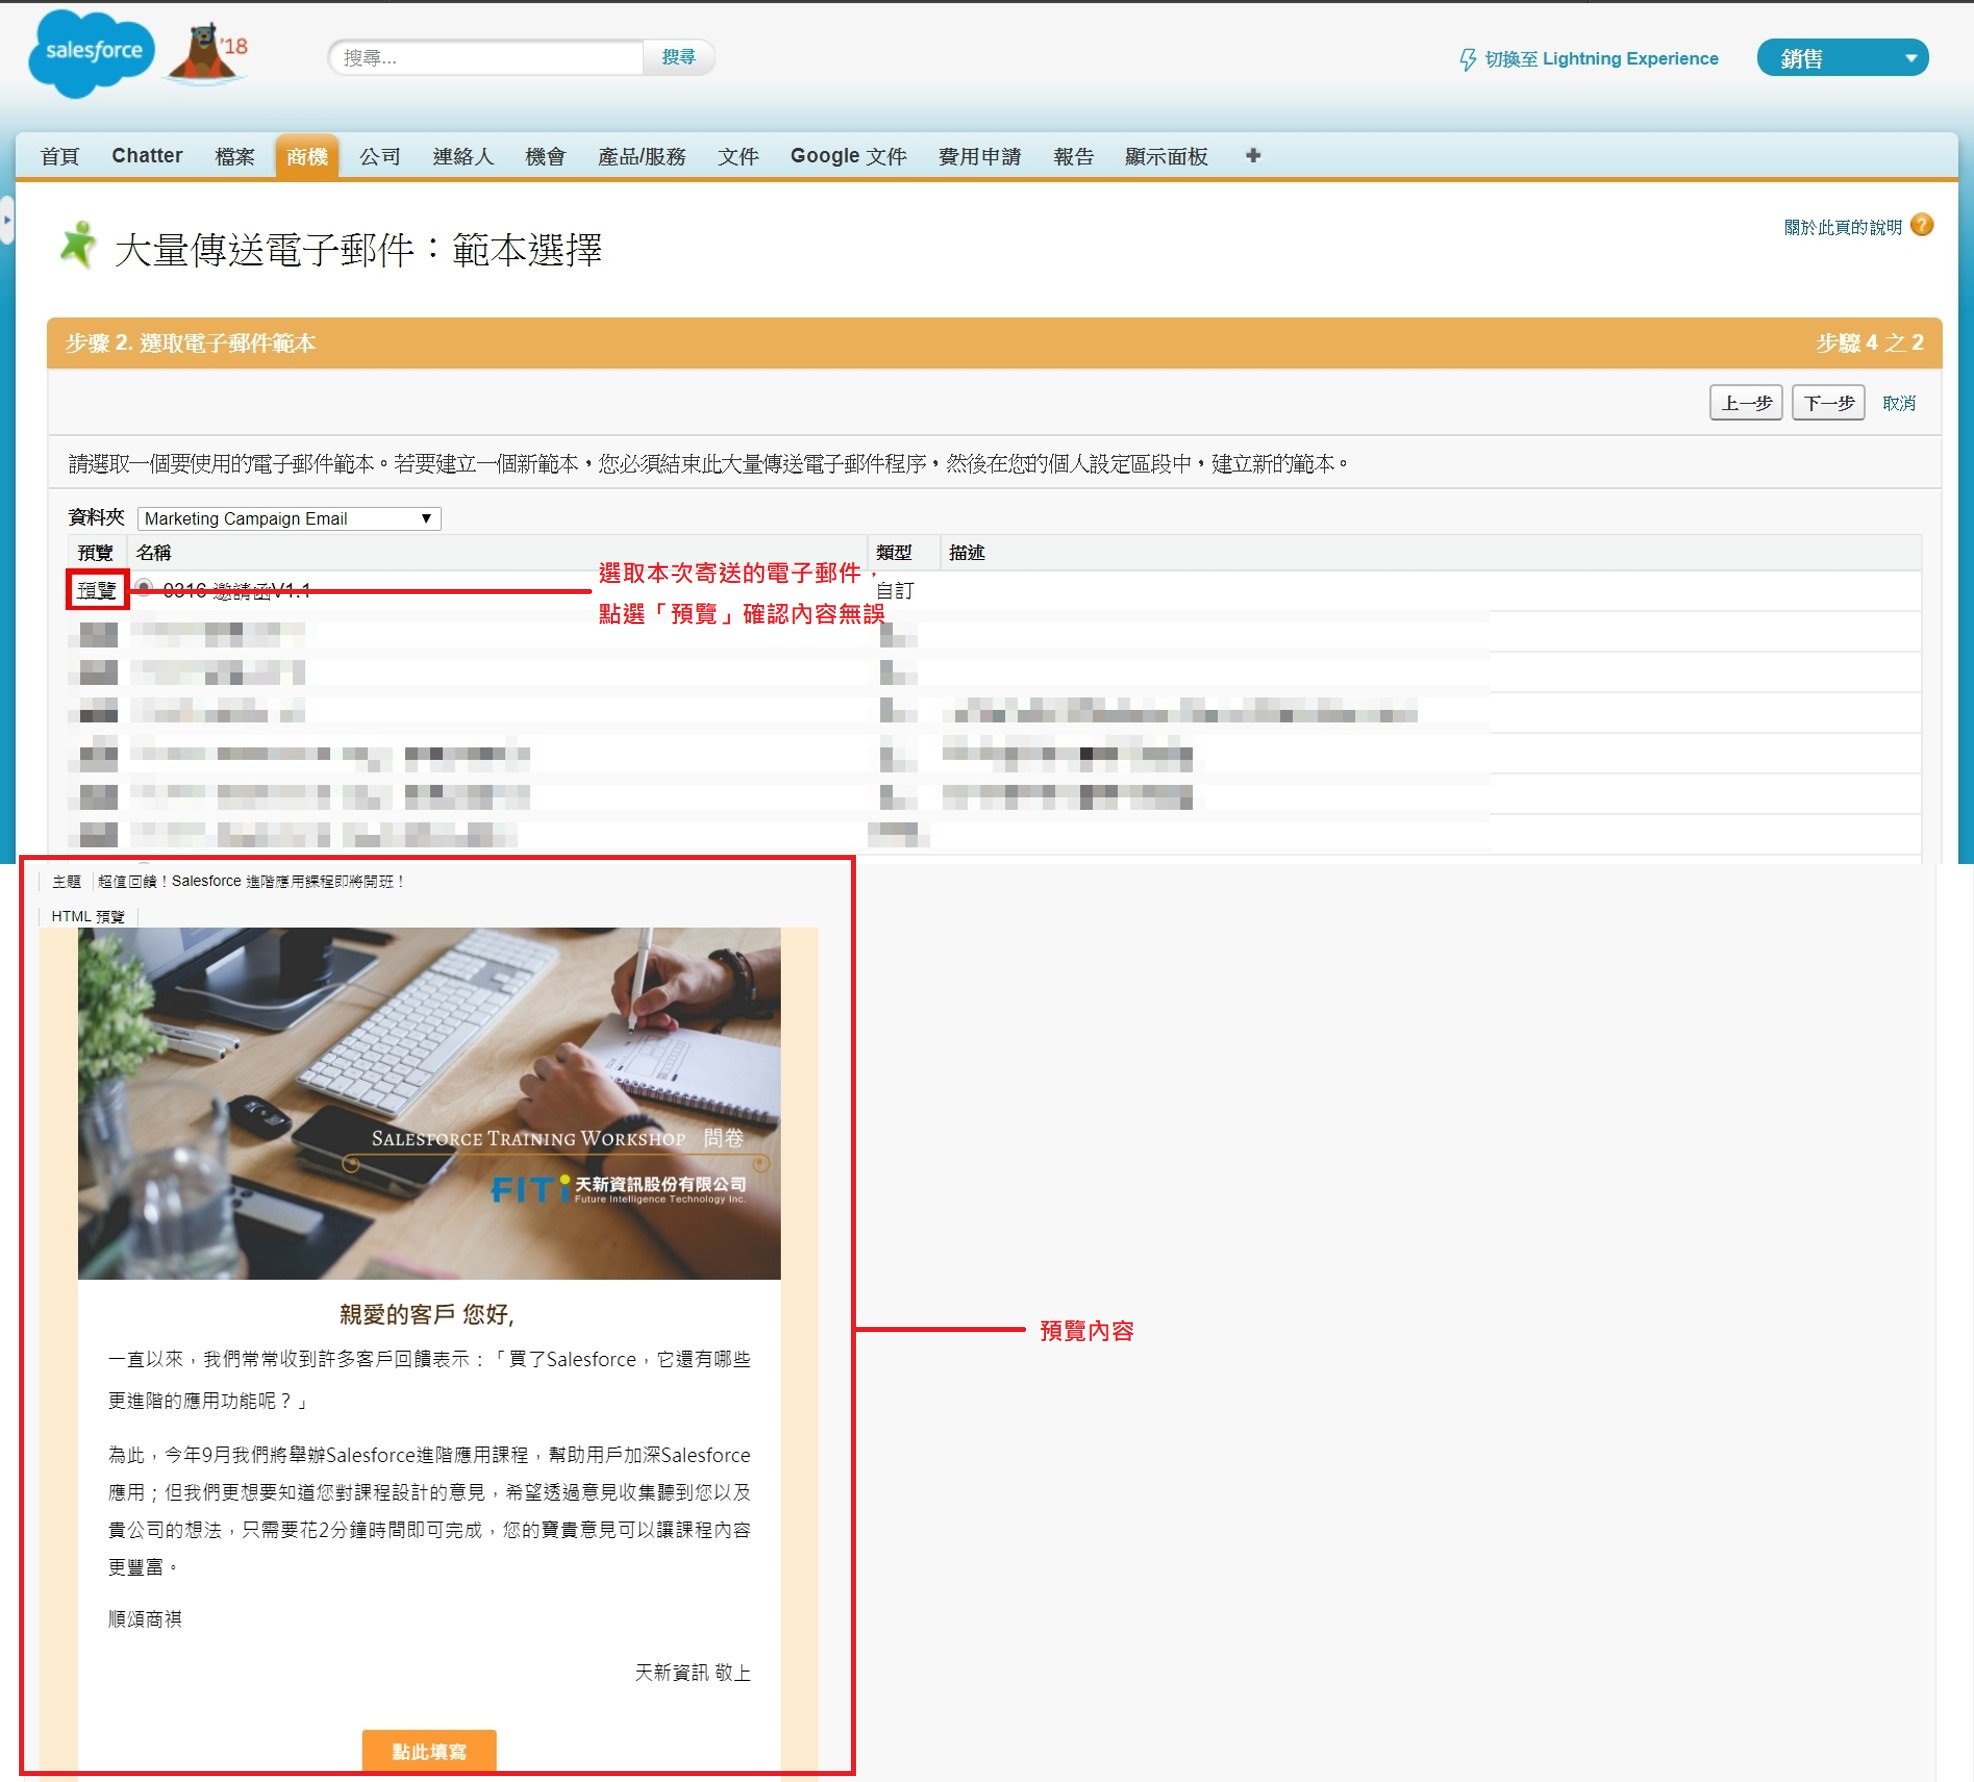Click the 點此填寫 button in the email preview
Image resolution: width=1974 pixels, height=1782 pixels.
430,1752
